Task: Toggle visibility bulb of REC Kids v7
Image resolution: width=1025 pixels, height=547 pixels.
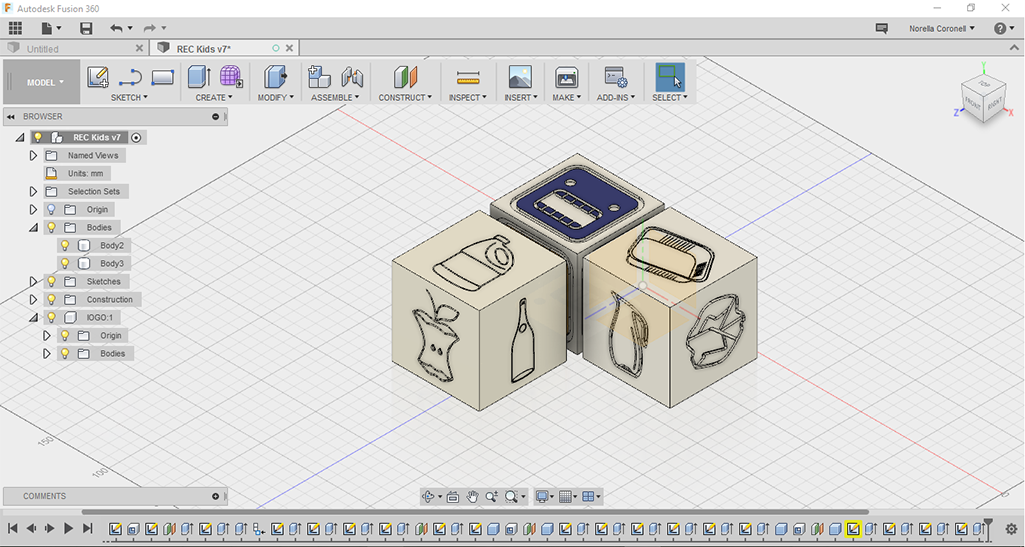Action: (38, 137)
